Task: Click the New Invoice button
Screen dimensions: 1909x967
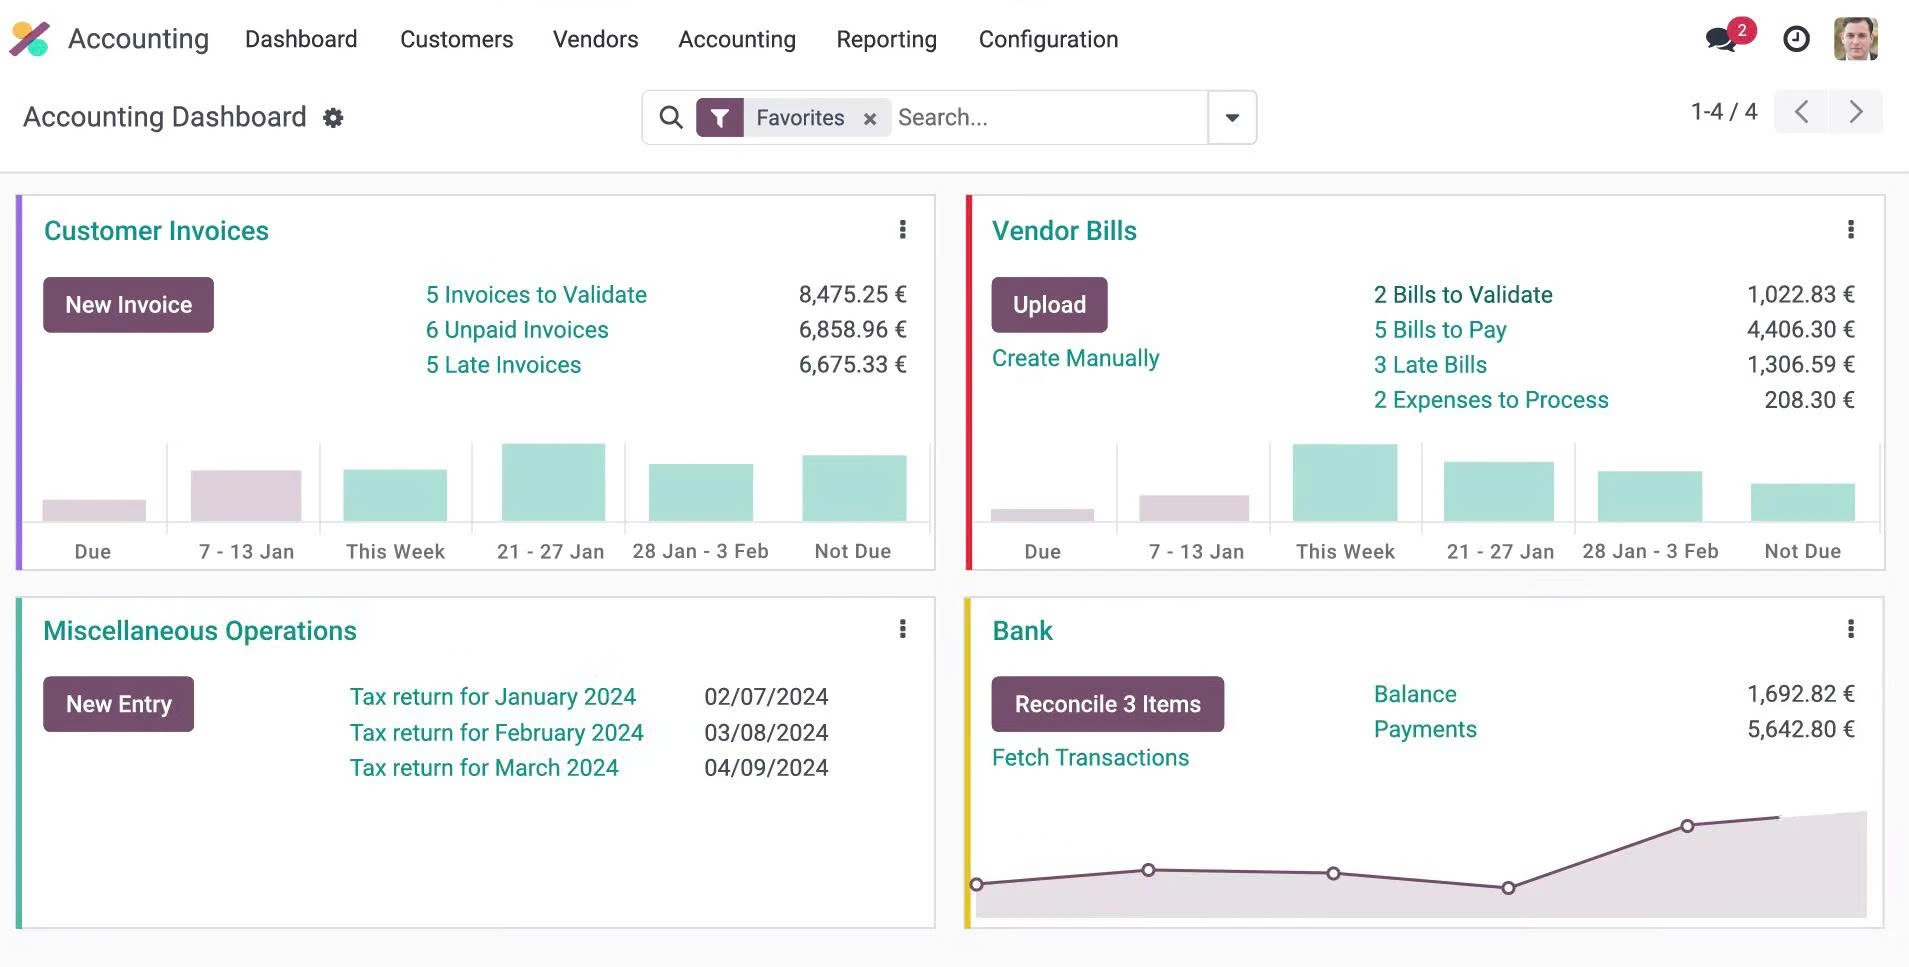Action: click(127, 304)
